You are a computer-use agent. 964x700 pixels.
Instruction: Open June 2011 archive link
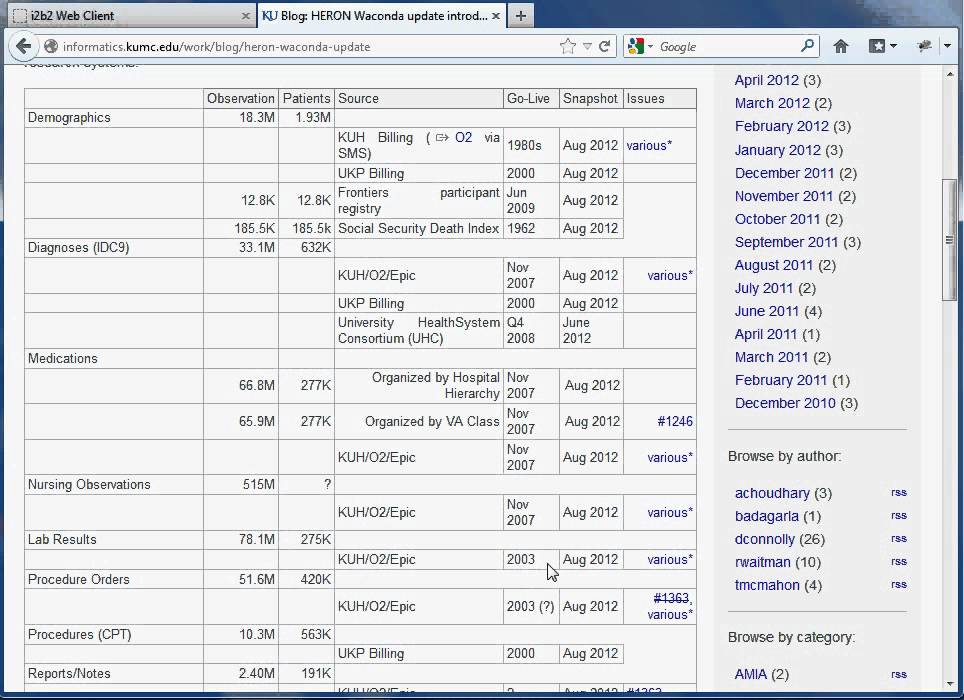click(767, 312)
